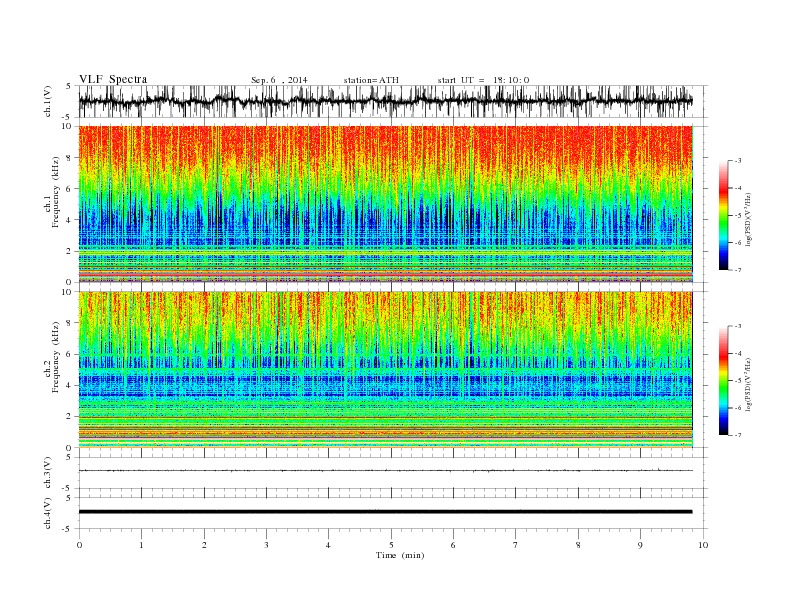Click time axis tick label 0
Viewport: 792px width, 612px height.
[79, 545]
